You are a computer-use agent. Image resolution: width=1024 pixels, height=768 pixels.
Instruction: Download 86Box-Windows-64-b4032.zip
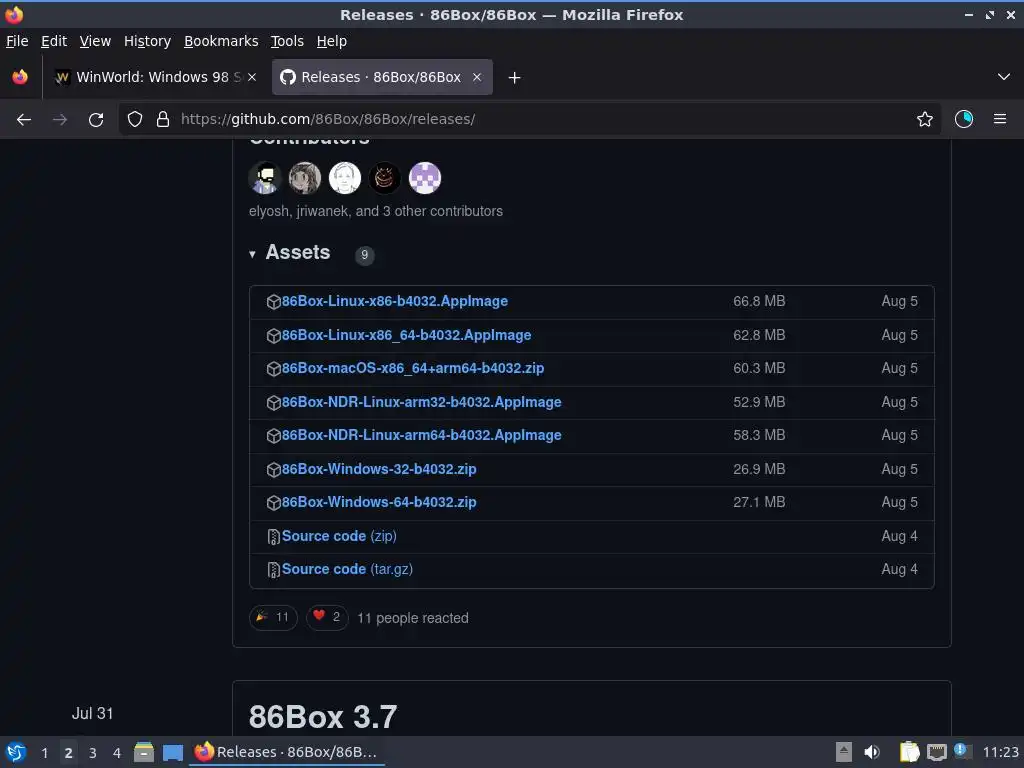[x=379, y=502]
